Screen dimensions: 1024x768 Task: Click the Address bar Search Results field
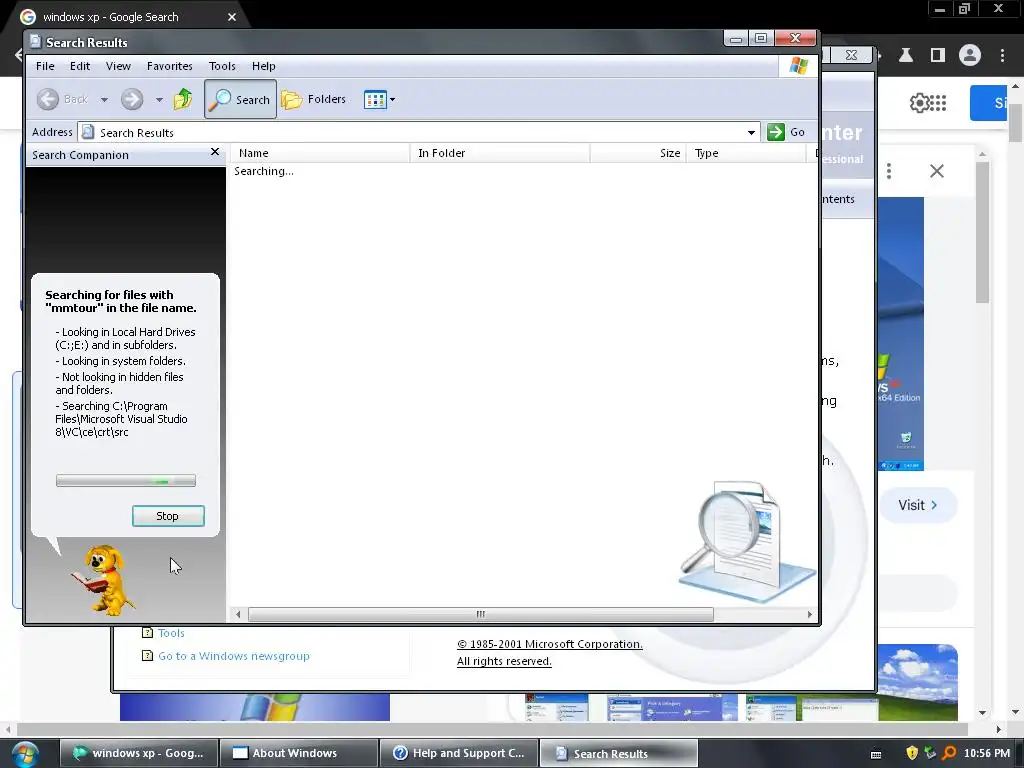pyautogui.click(x=418, y=133)
